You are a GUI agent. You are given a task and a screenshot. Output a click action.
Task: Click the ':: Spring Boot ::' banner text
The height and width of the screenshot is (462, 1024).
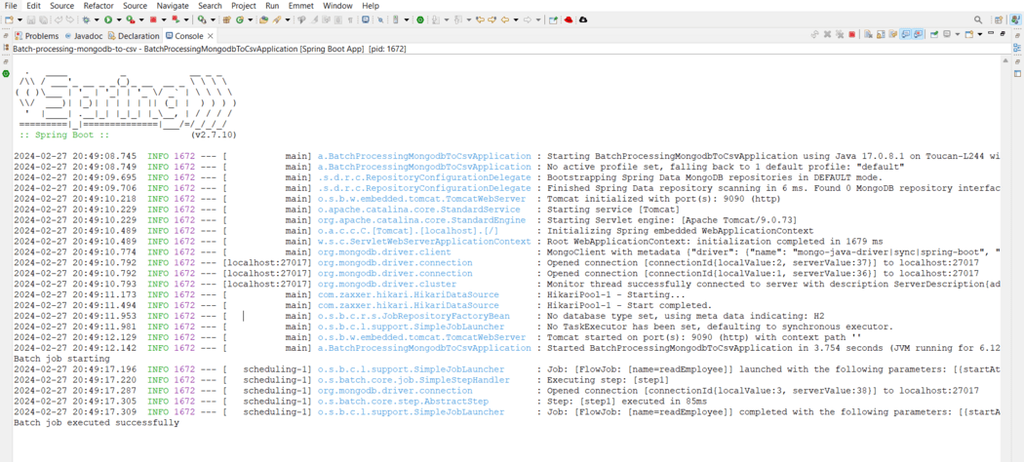(64, 135)
